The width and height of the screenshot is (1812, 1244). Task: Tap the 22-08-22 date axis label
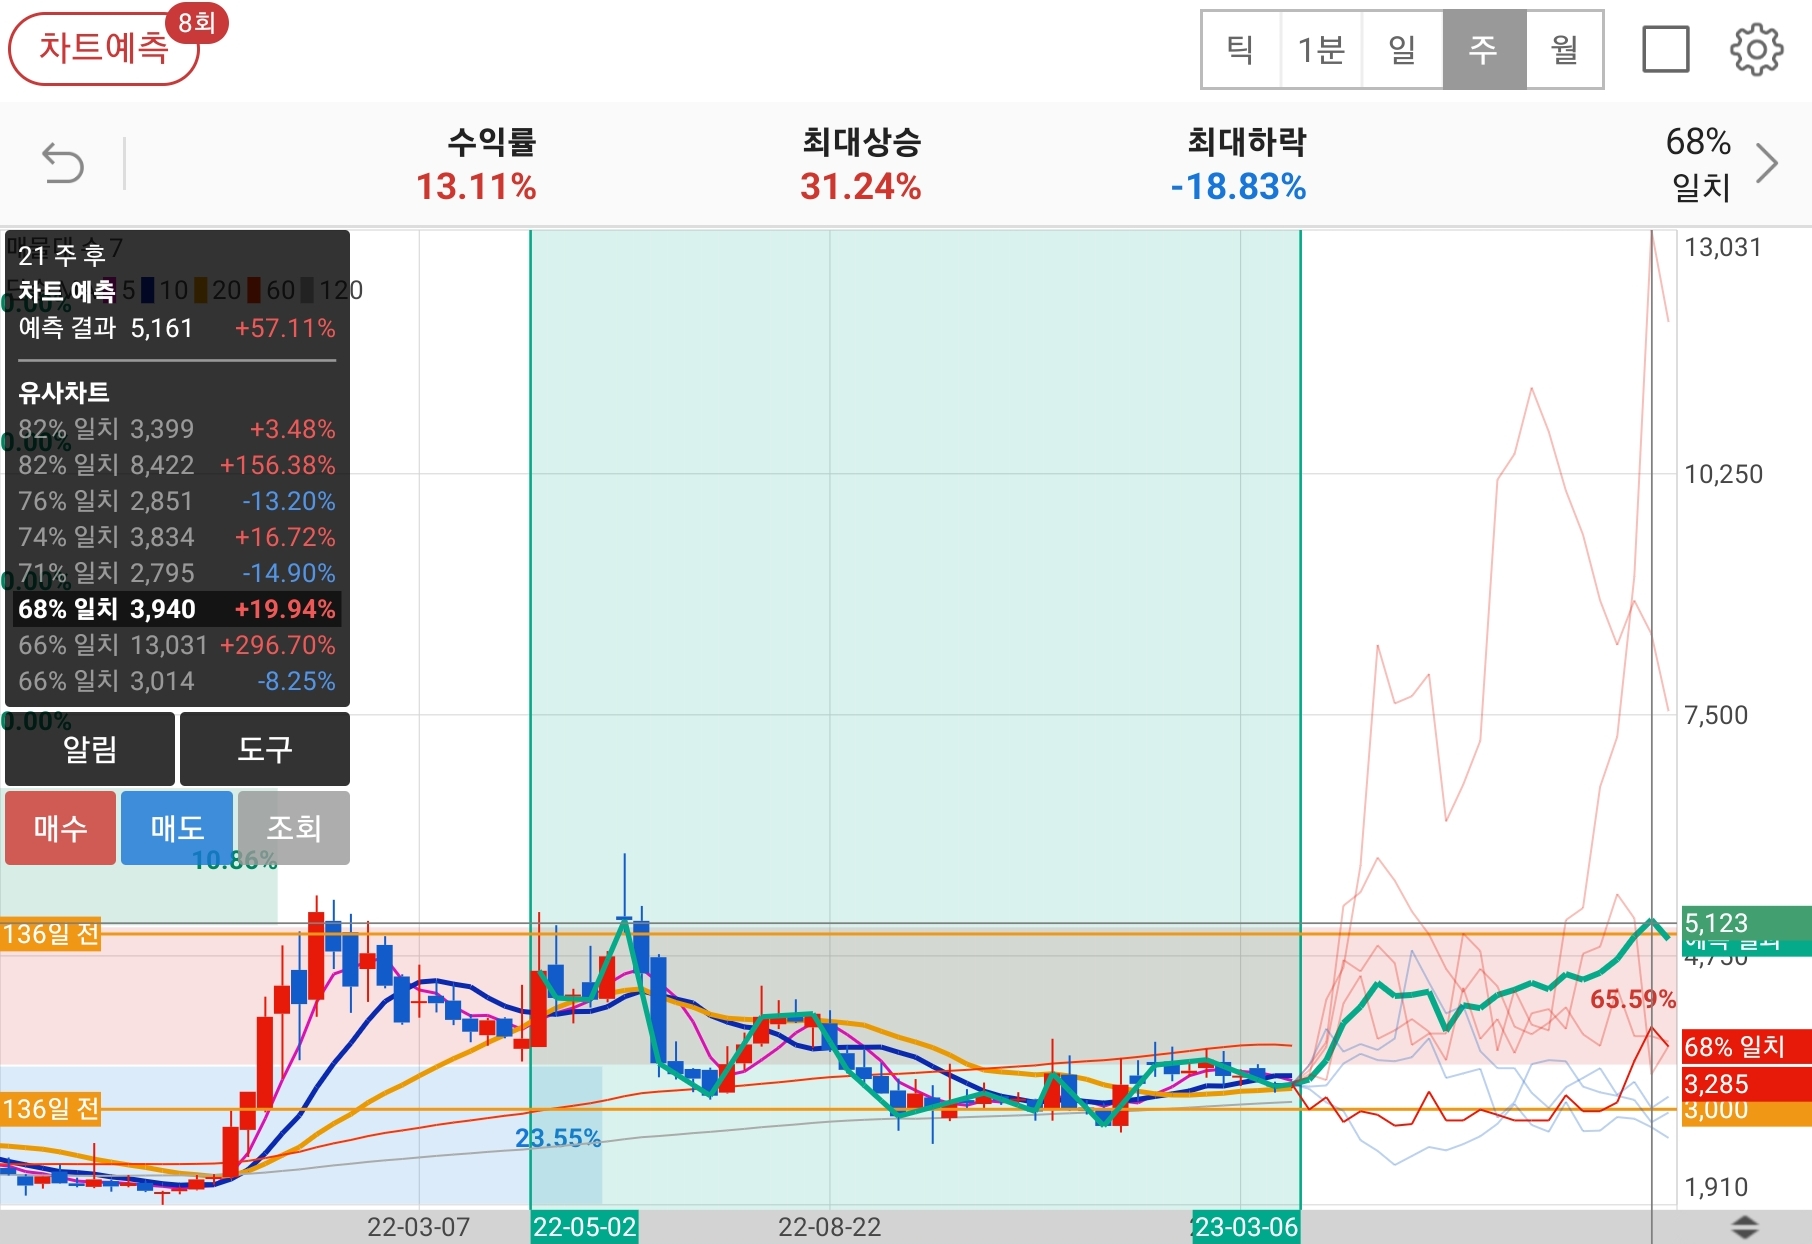830,1227
